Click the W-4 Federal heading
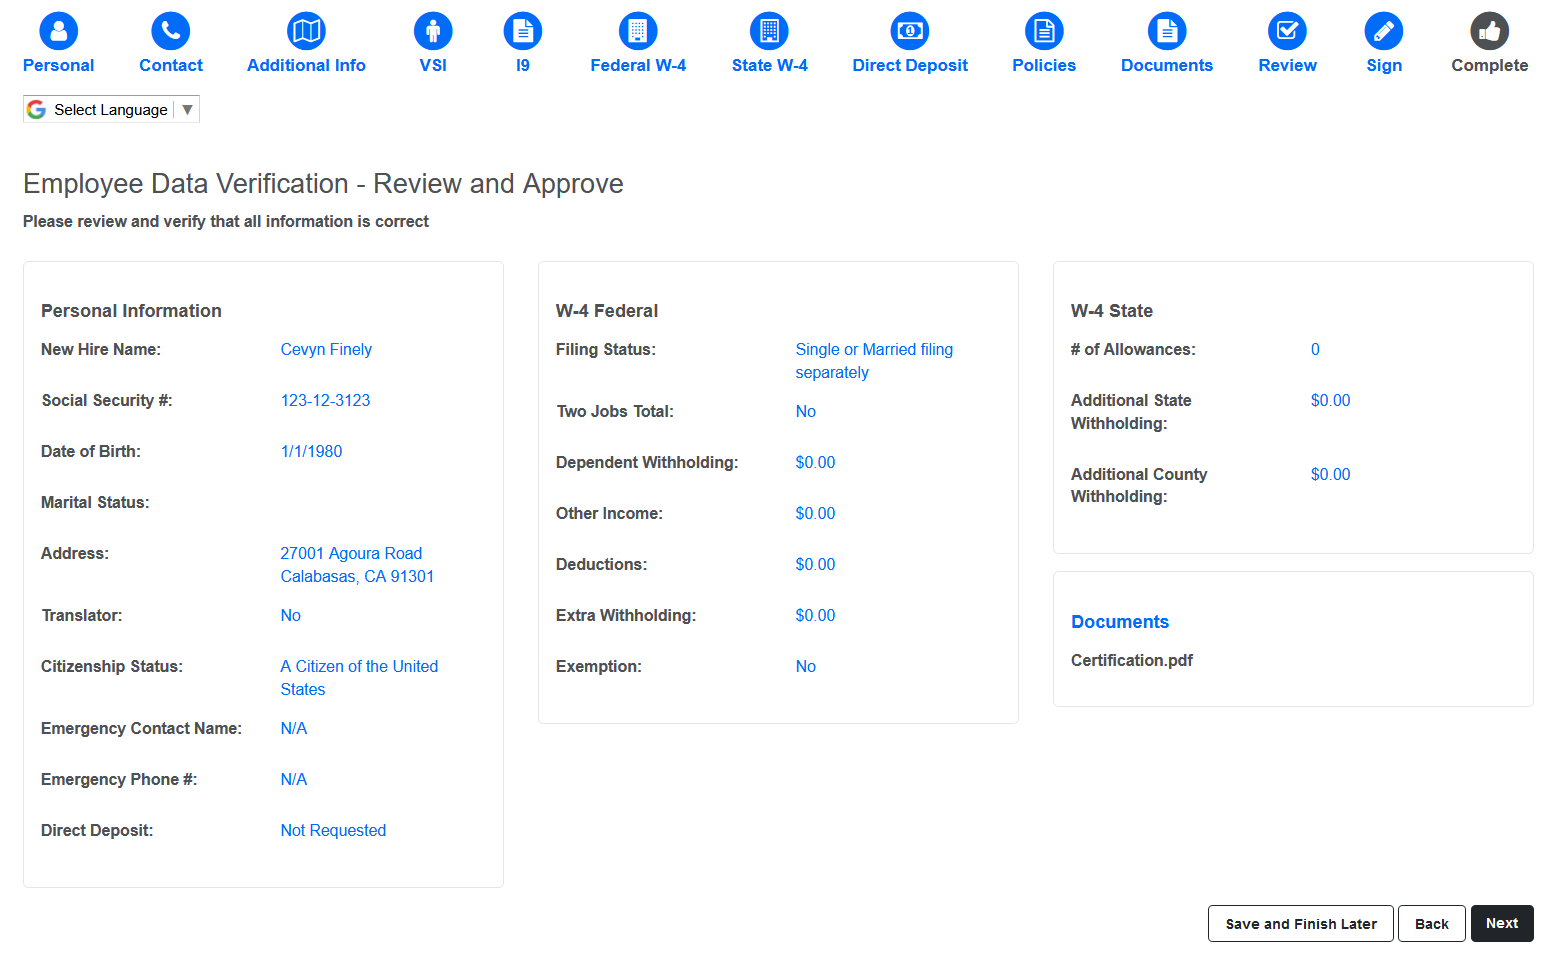 pyautogui.click(x=607, y=311)
